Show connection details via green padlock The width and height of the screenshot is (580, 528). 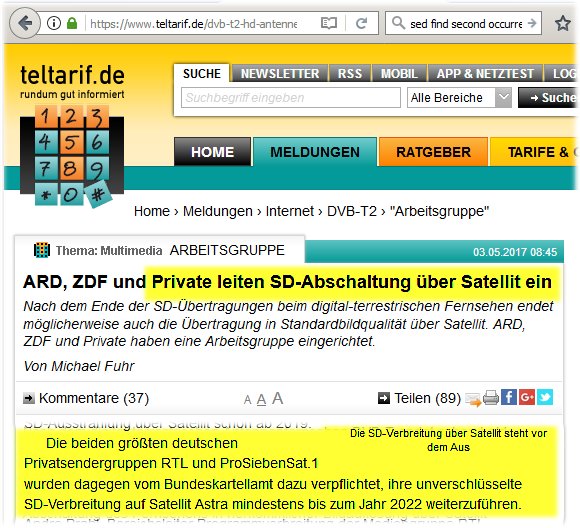(72, 24)
